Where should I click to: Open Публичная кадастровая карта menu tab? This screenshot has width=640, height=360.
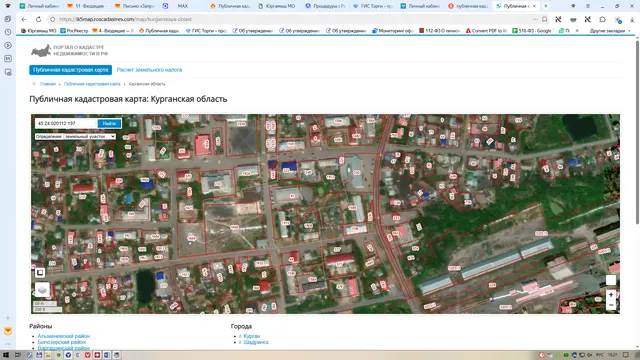[x=71, y=70]
